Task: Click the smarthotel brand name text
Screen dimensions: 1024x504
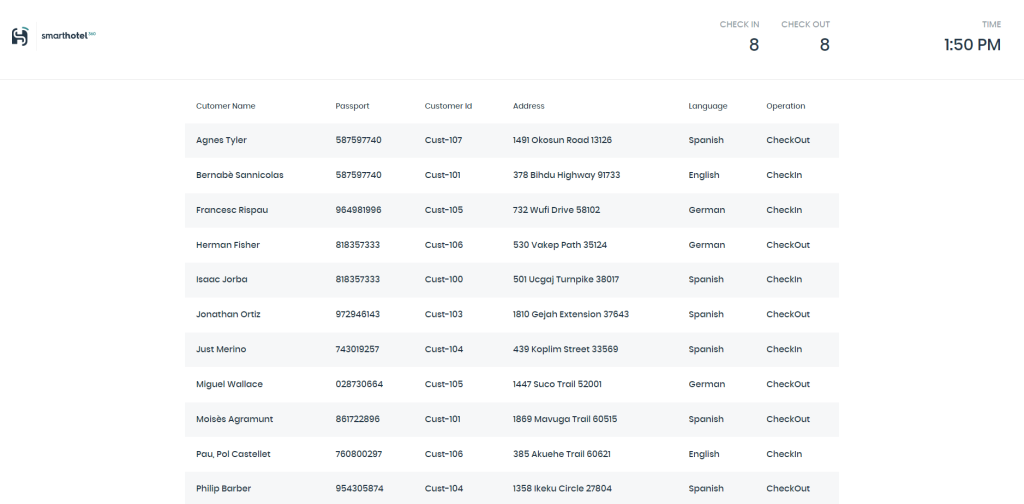Action: pos(68,35)
